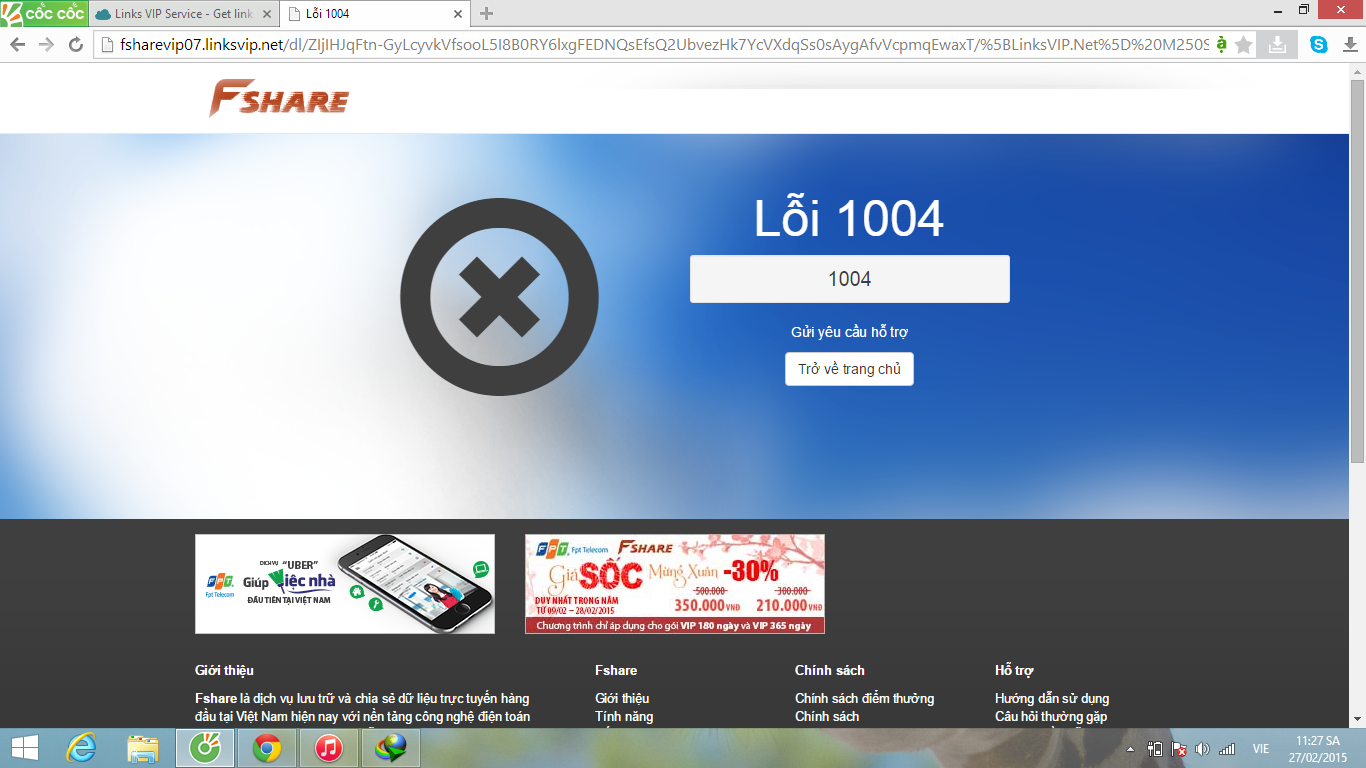Image resolution: width=1366 pixels, height=768 pixels.
Task: Open the volume speaker tray icon
Action: 1202,748
